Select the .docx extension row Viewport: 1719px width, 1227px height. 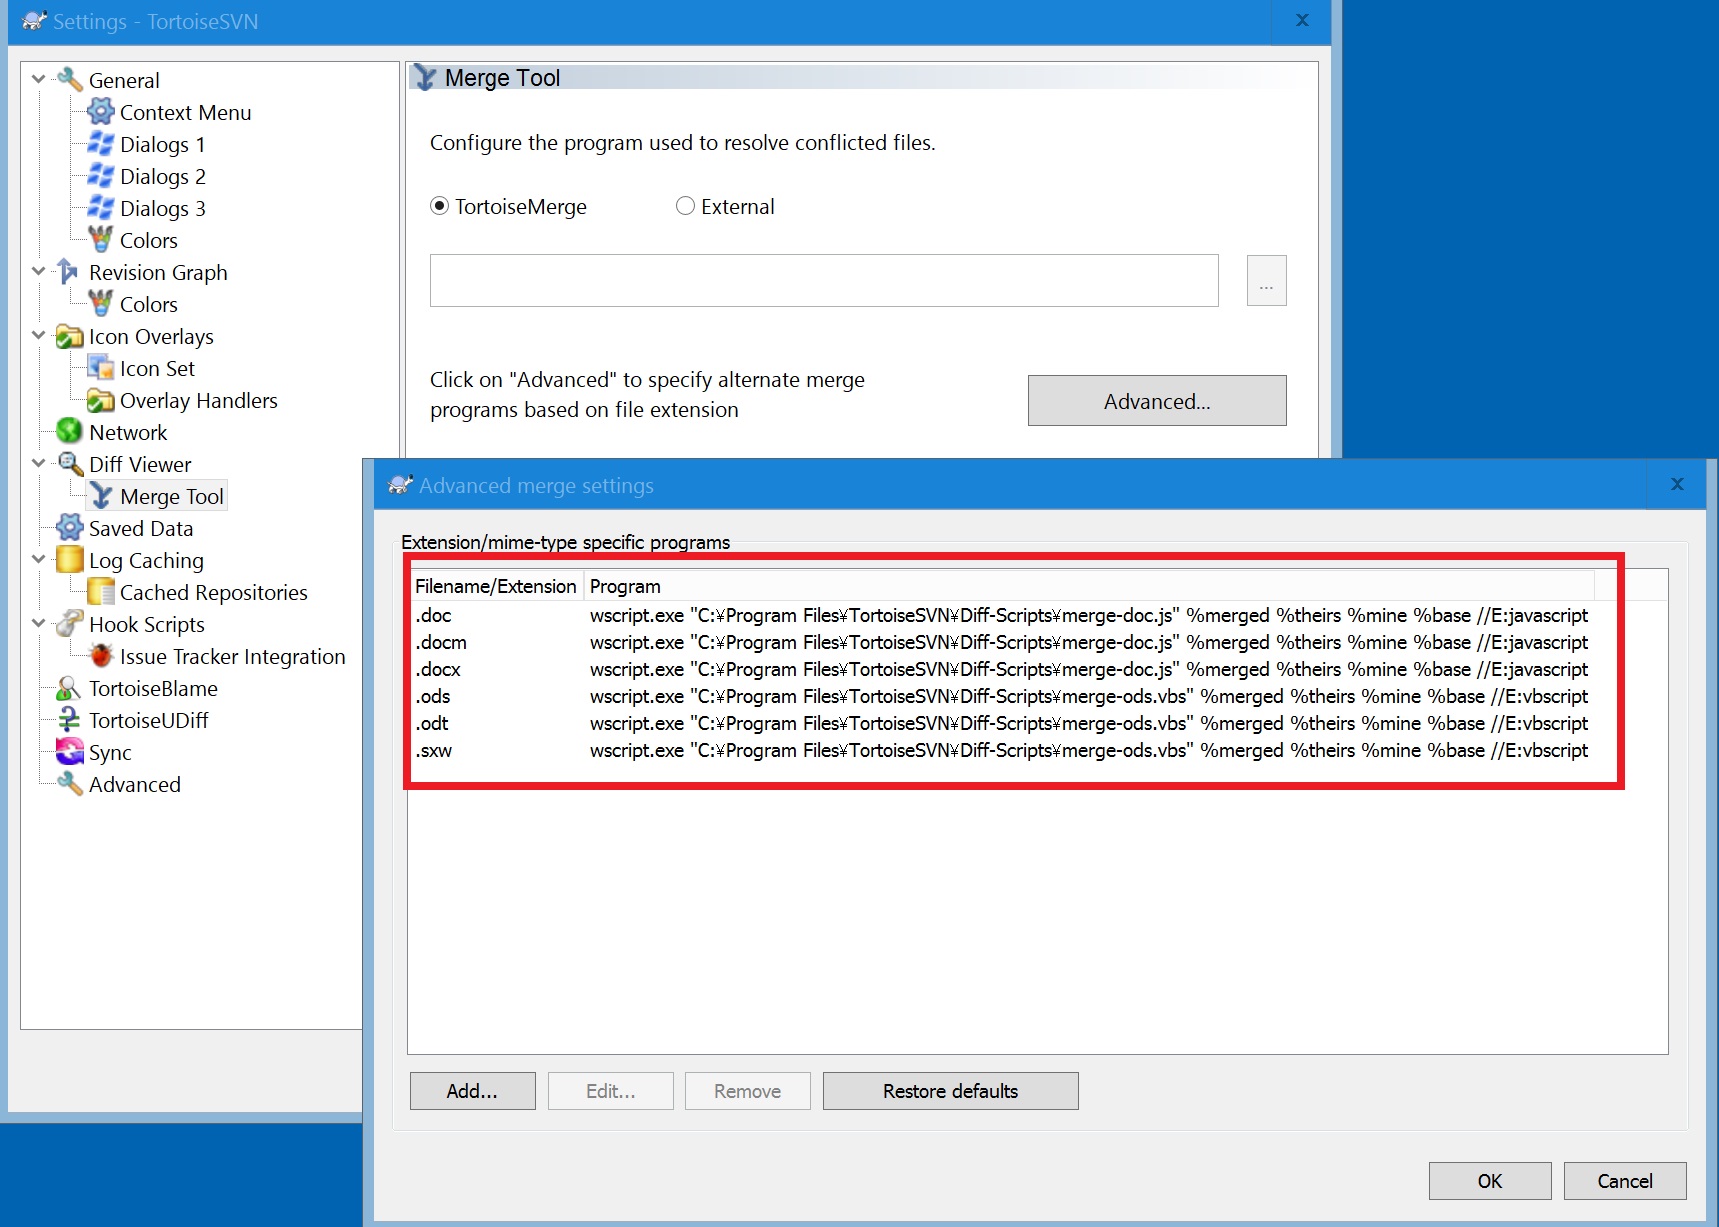click(x=1001, y=669)
